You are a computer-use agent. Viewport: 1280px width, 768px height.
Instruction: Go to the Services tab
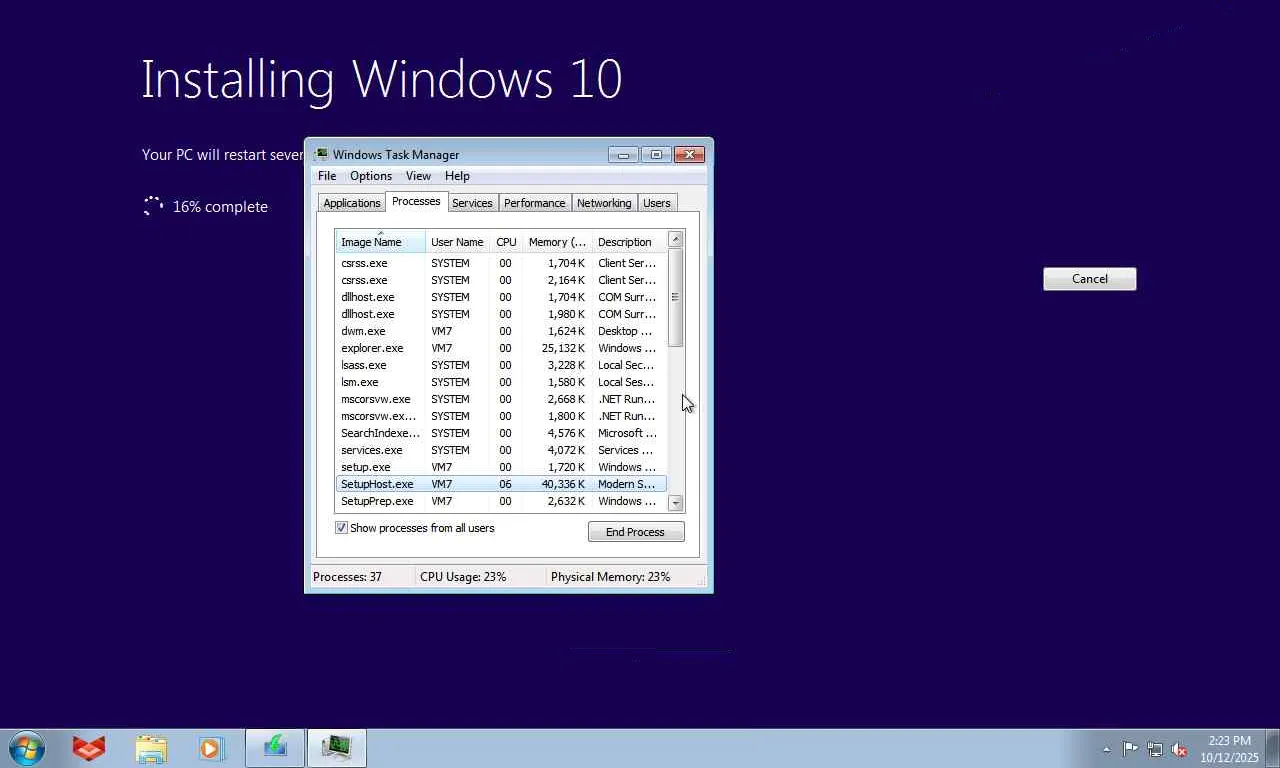pos(472,203)
